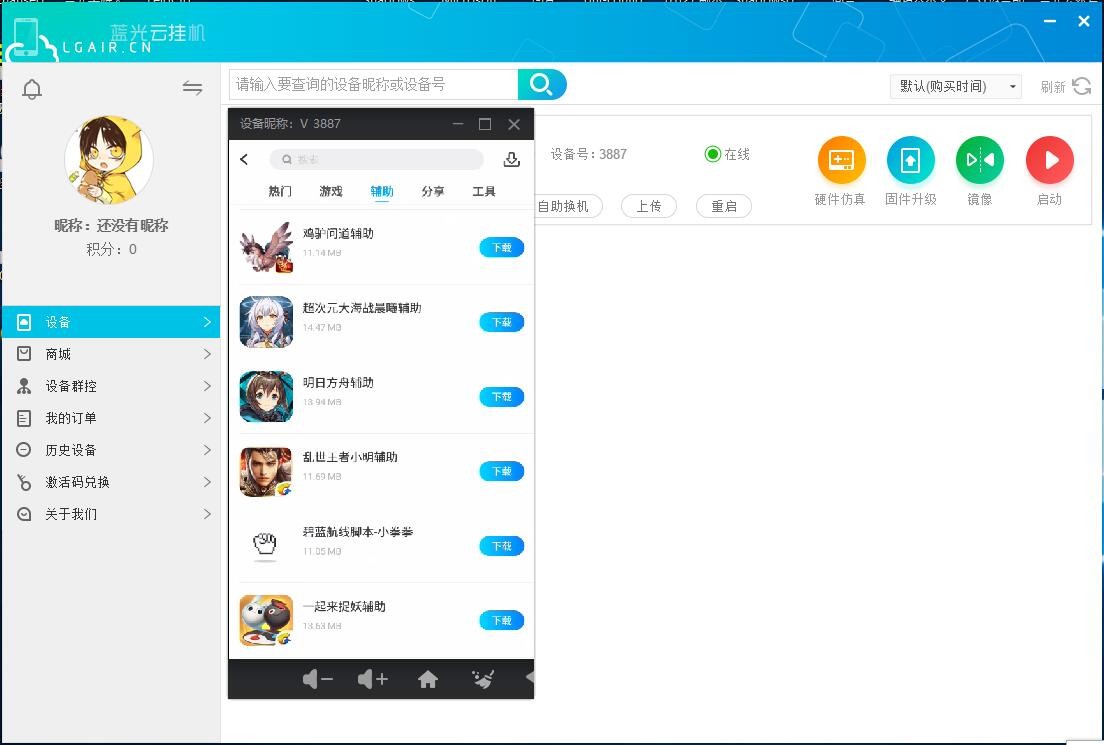
Task: Click the red 启动 start icon
Action: point(1049,160)
